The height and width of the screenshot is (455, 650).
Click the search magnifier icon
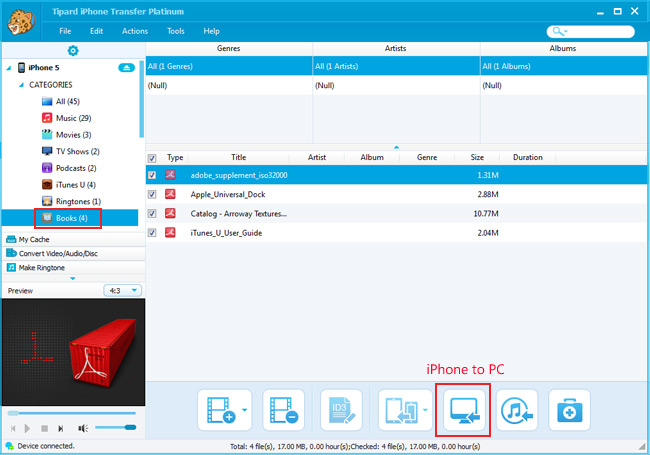point(557,31)
